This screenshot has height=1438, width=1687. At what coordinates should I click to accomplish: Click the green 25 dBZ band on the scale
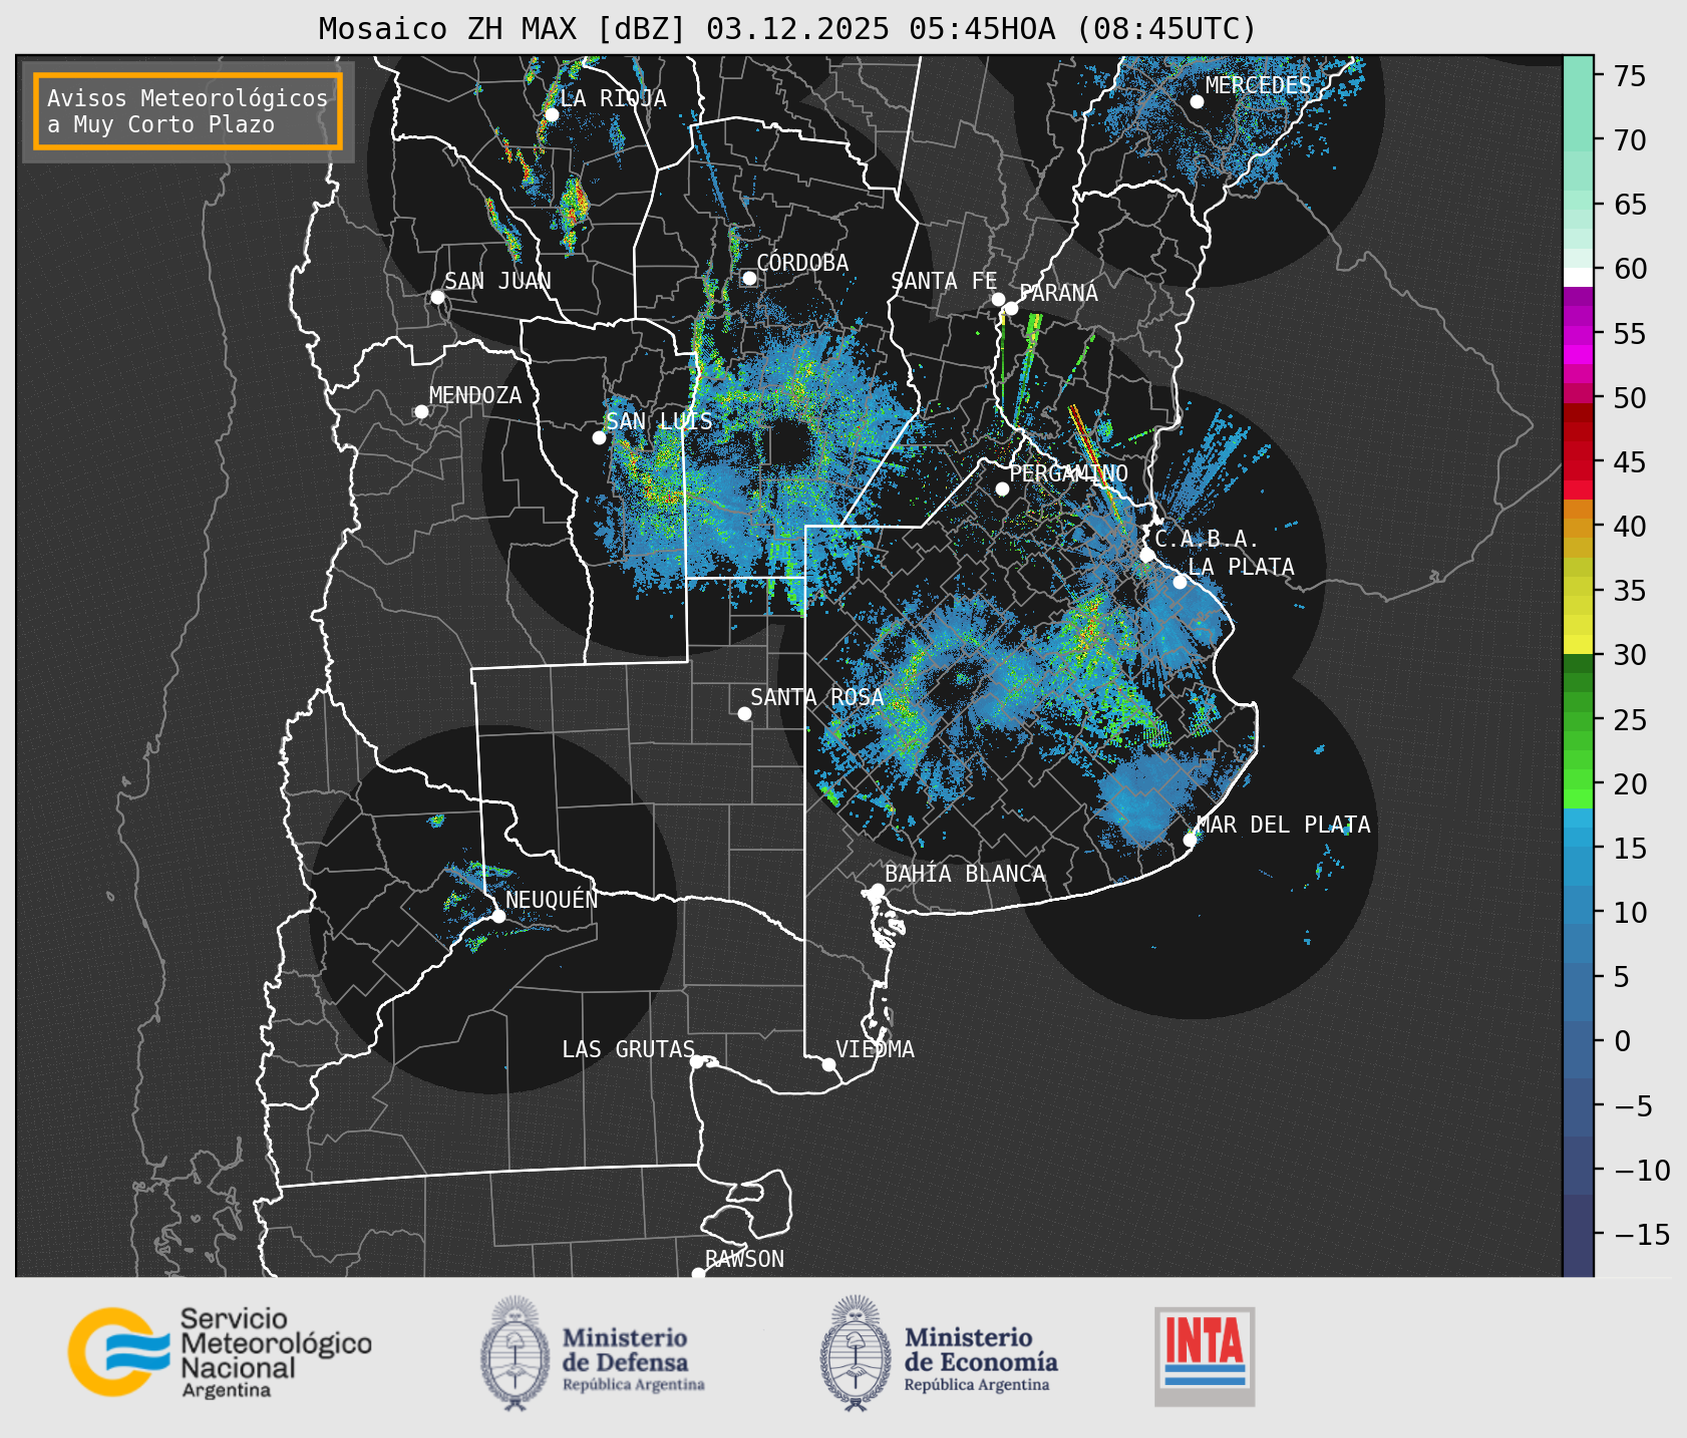(x=1578, y=720)
